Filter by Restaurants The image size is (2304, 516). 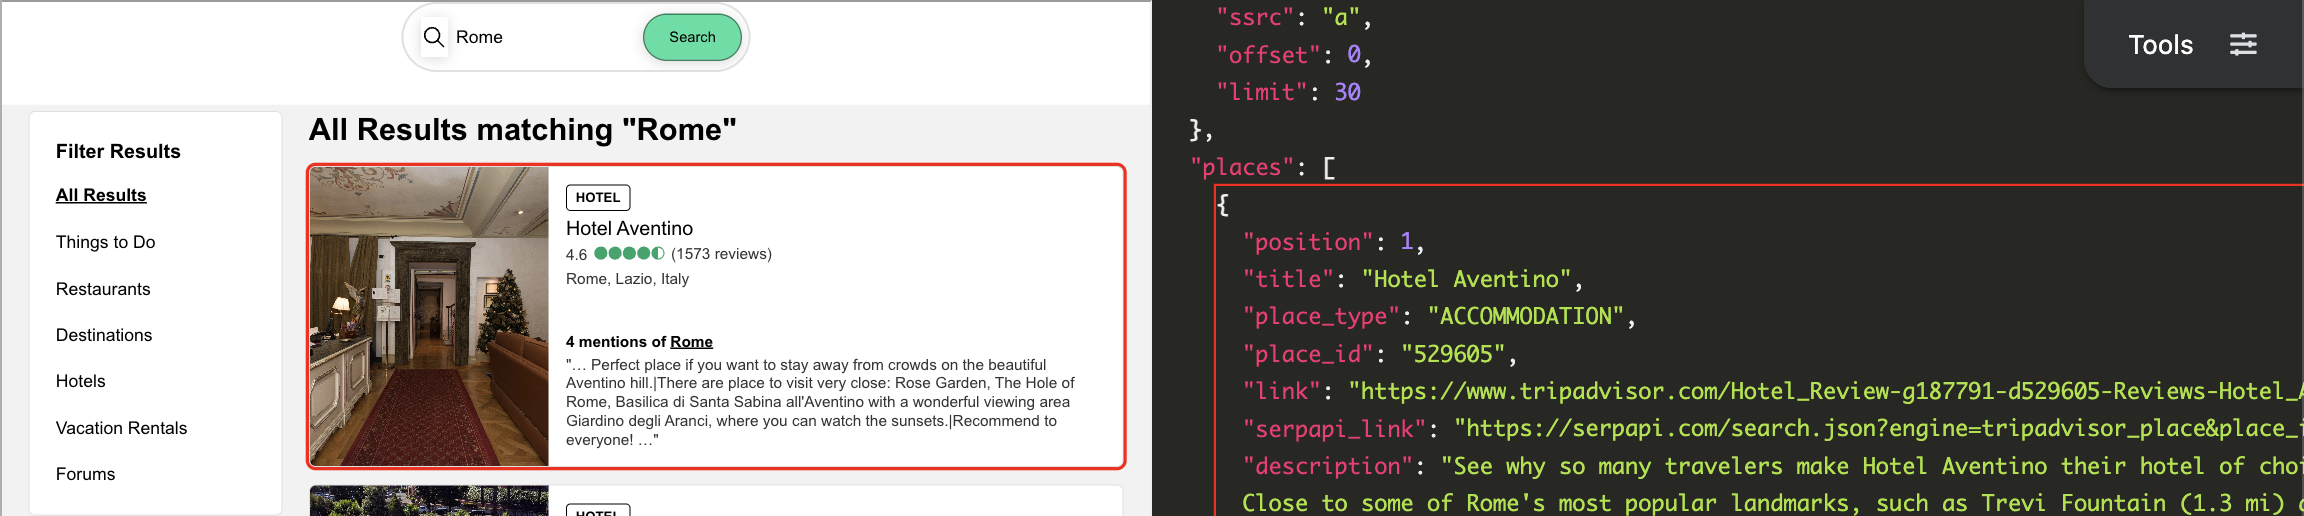pyautogui.click(x=103, y=289)
